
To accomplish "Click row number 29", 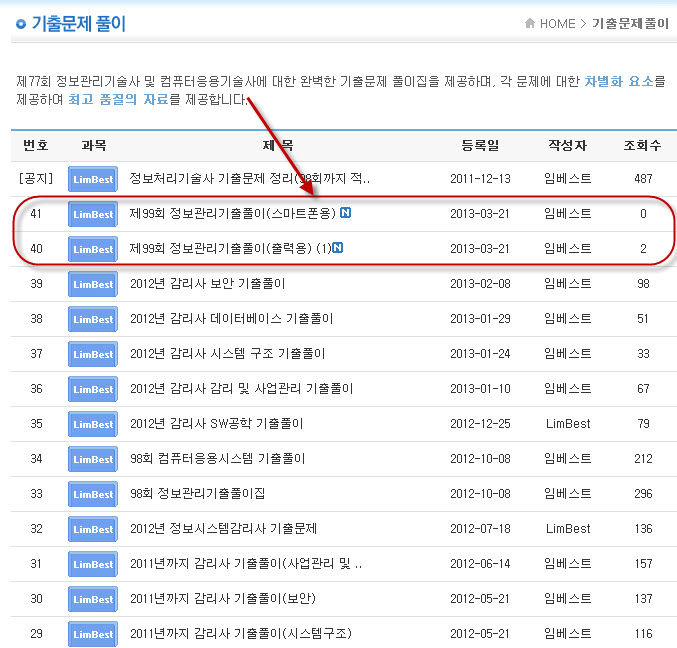I will click(x=36, y=633).
